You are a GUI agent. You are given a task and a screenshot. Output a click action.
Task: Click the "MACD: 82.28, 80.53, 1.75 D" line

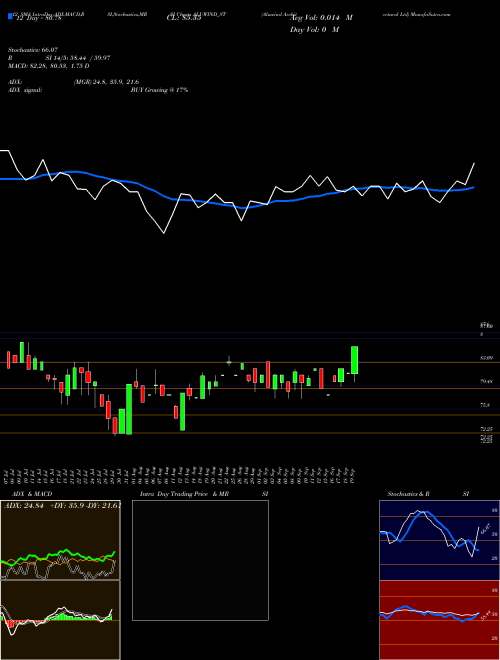click(x=49, y=66)
